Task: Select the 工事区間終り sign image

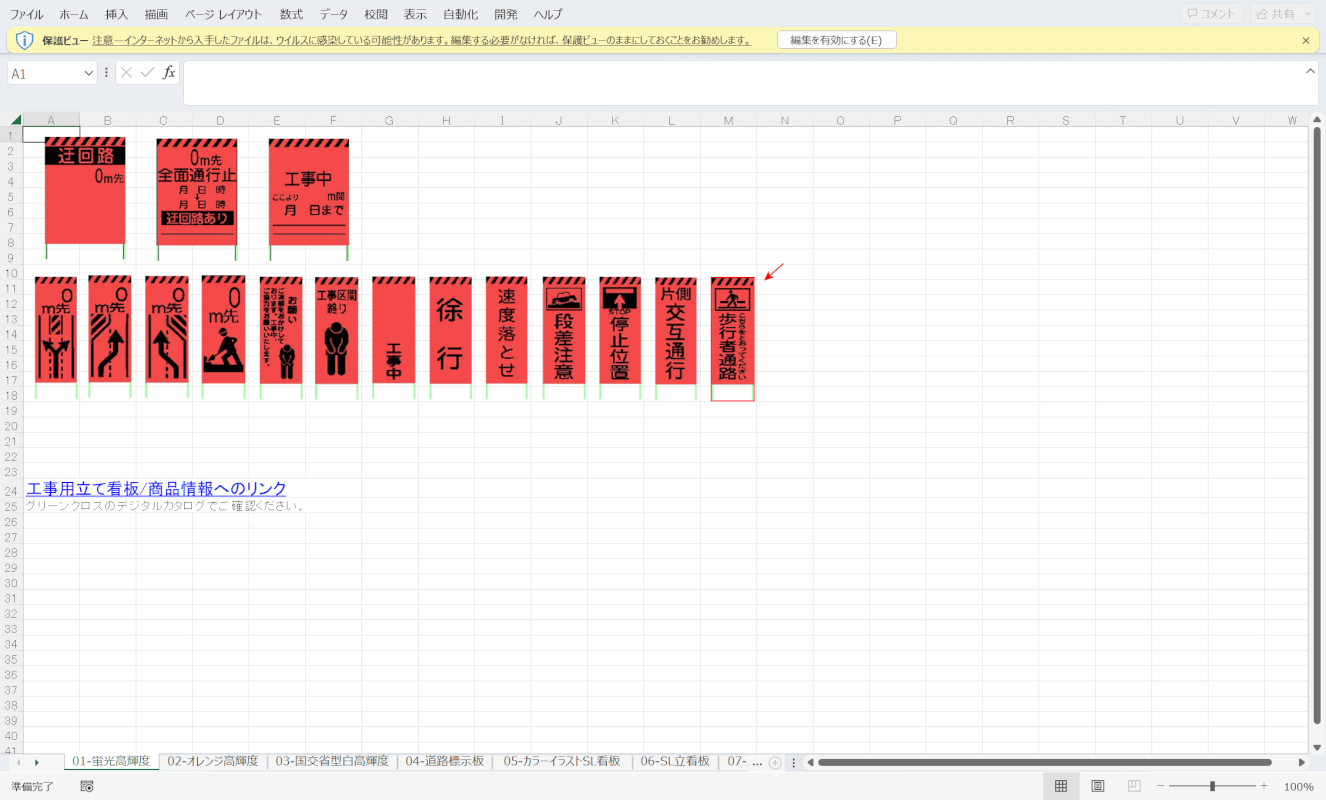Action: tap(337, 338)
